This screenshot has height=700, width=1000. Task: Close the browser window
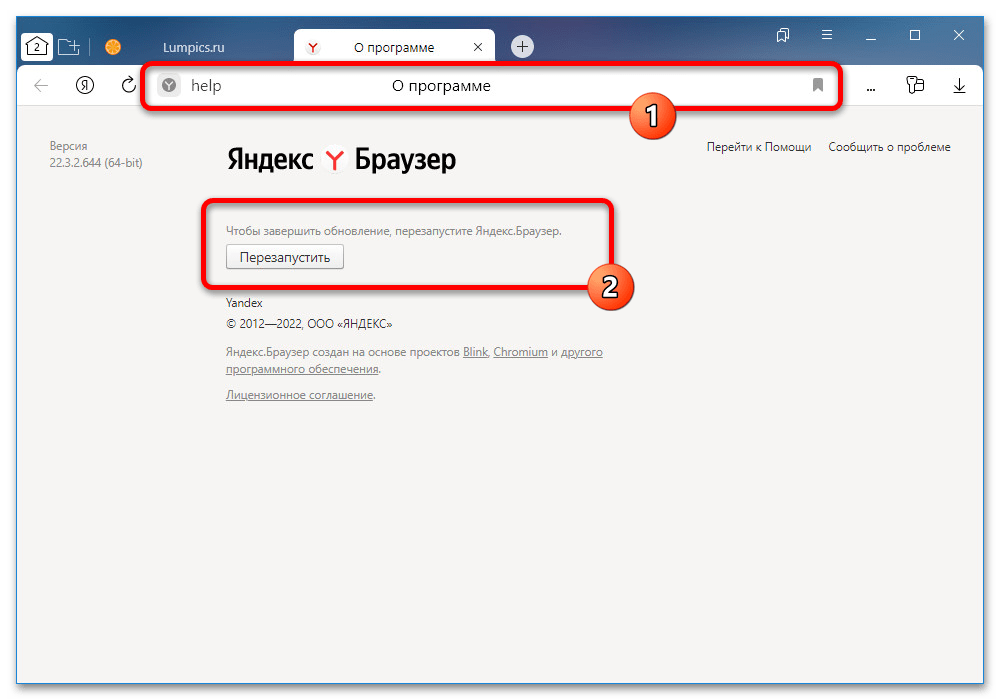pyautogui.click(x=959, y=35)
